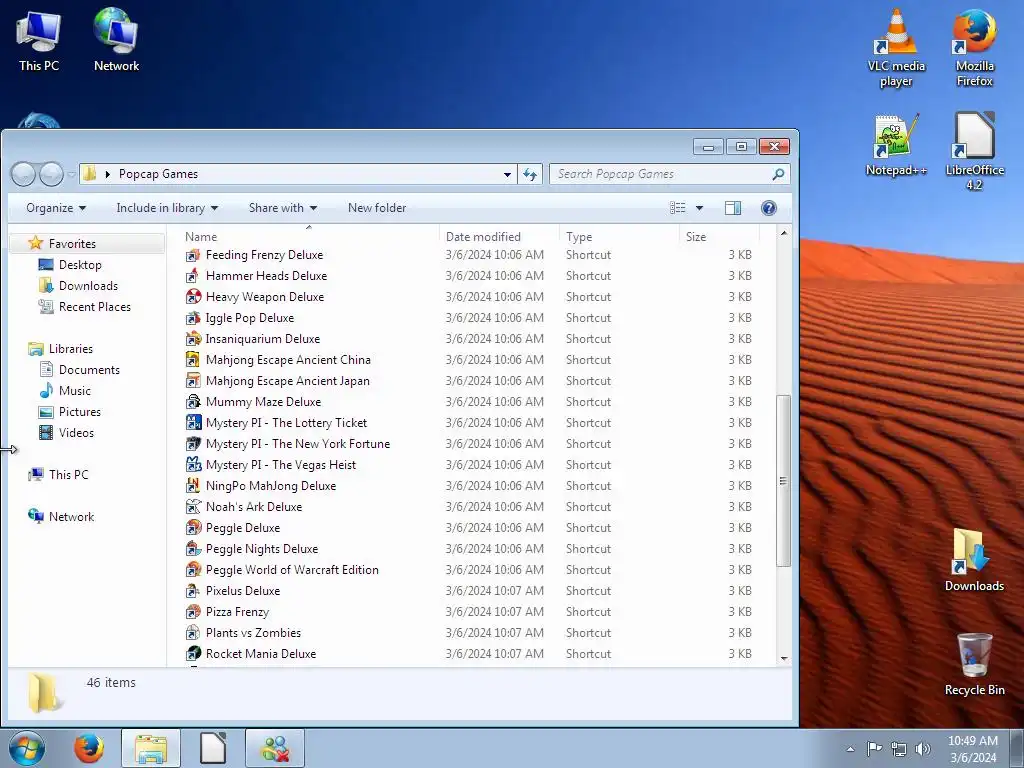Open Firefox from the taskbar

[89, 748]
